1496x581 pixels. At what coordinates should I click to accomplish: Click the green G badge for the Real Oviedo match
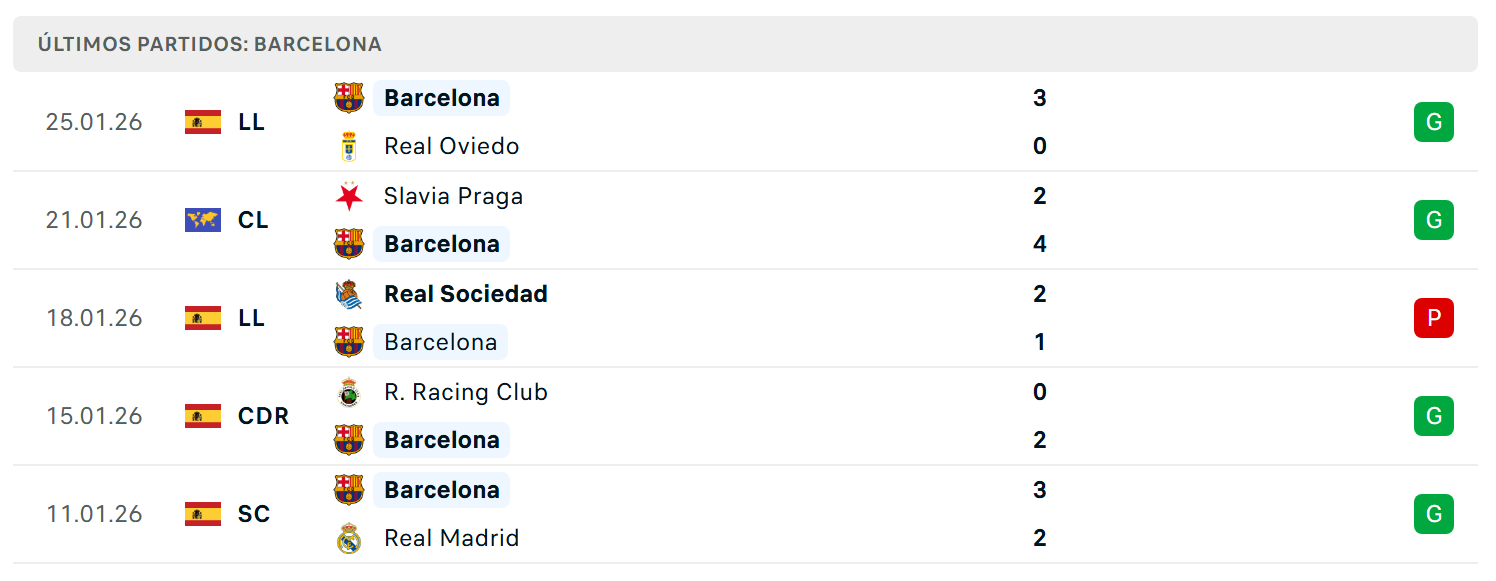click(x=1434, y=122)
